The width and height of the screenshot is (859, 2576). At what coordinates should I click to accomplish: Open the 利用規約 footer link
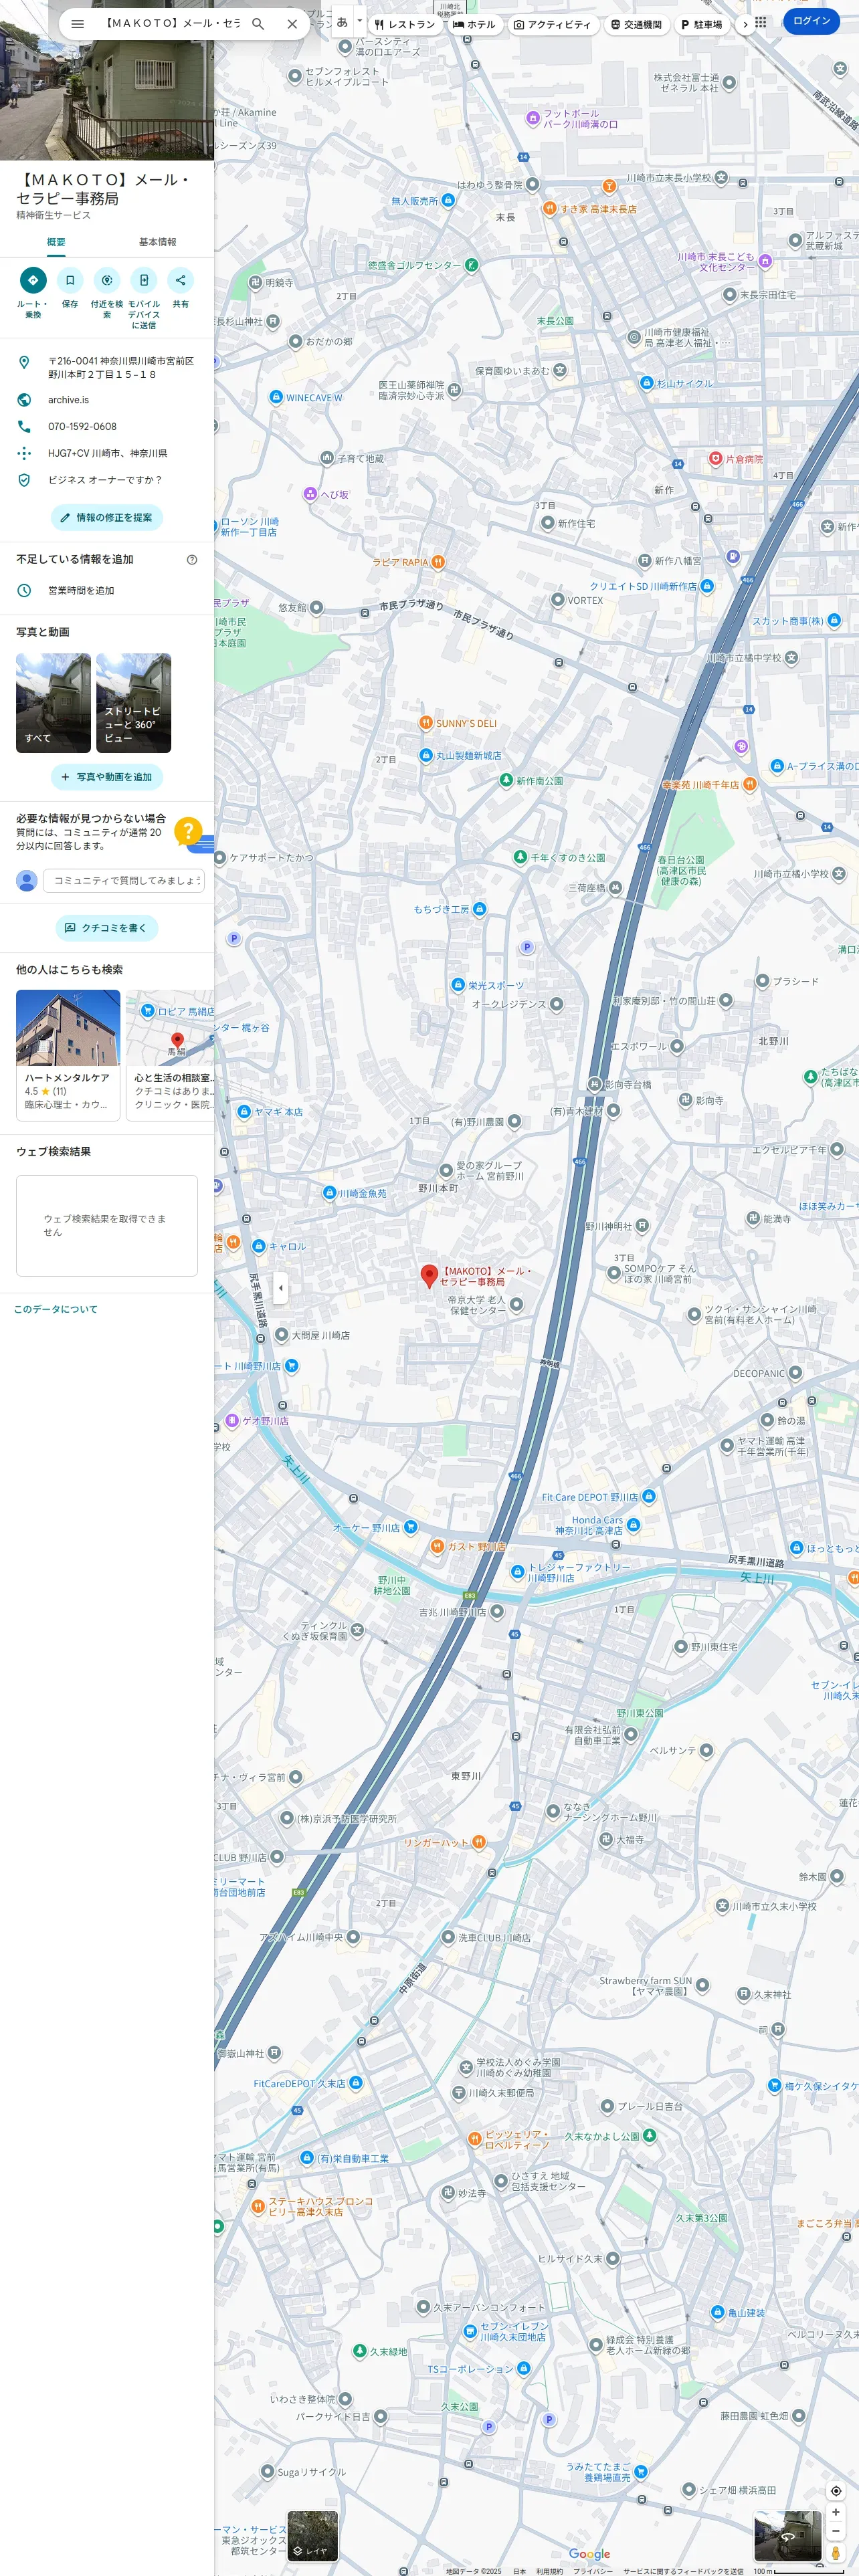point(549,2570)
